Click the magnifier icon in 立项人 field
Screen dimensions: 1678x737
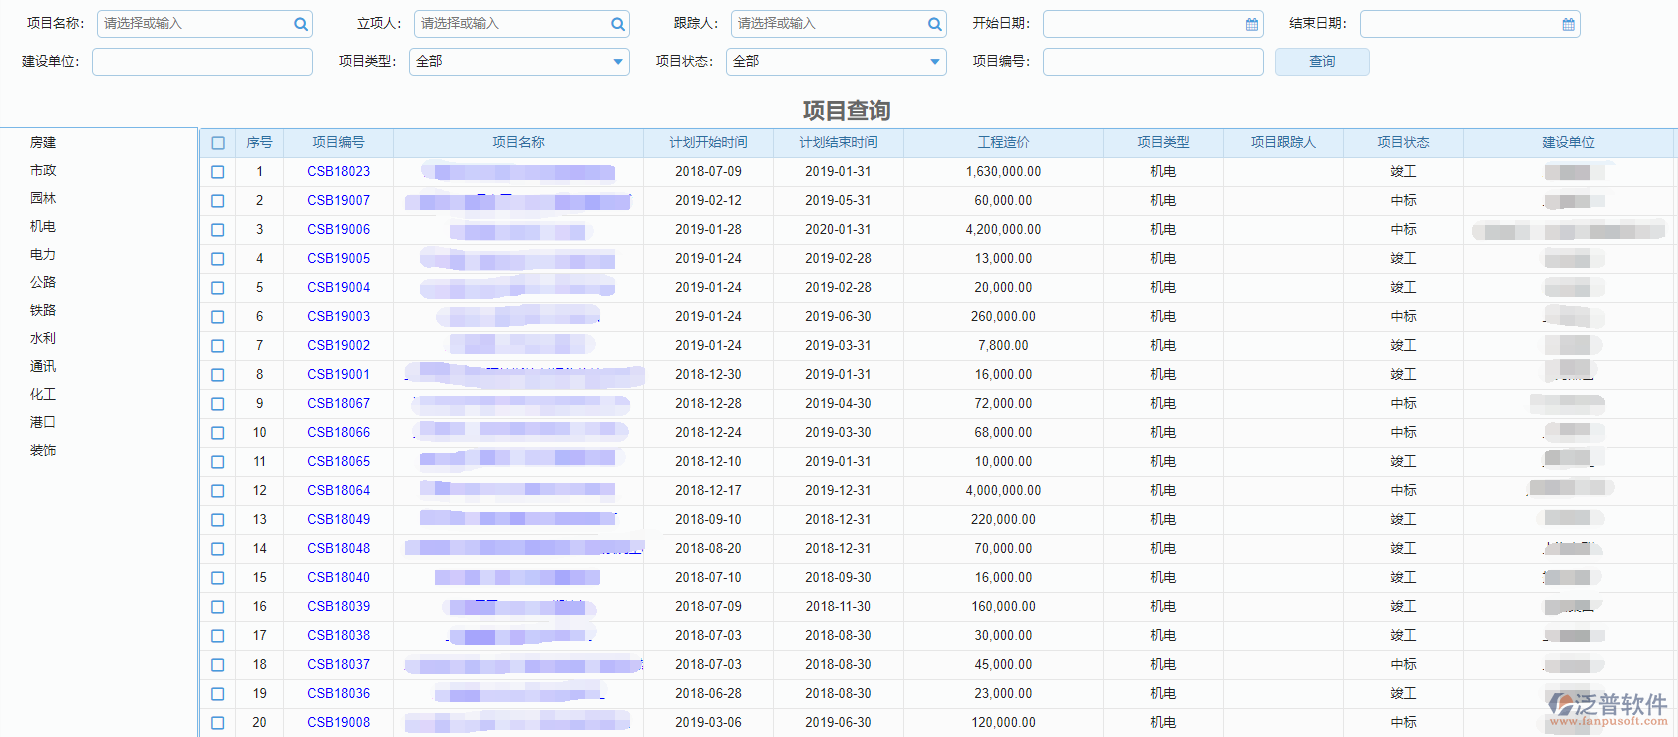coord(618,24)
